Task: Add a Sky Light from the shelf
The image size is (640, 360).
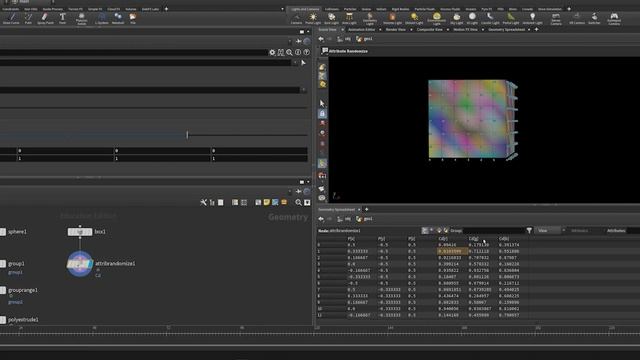Action: click(x=456, y=19)
